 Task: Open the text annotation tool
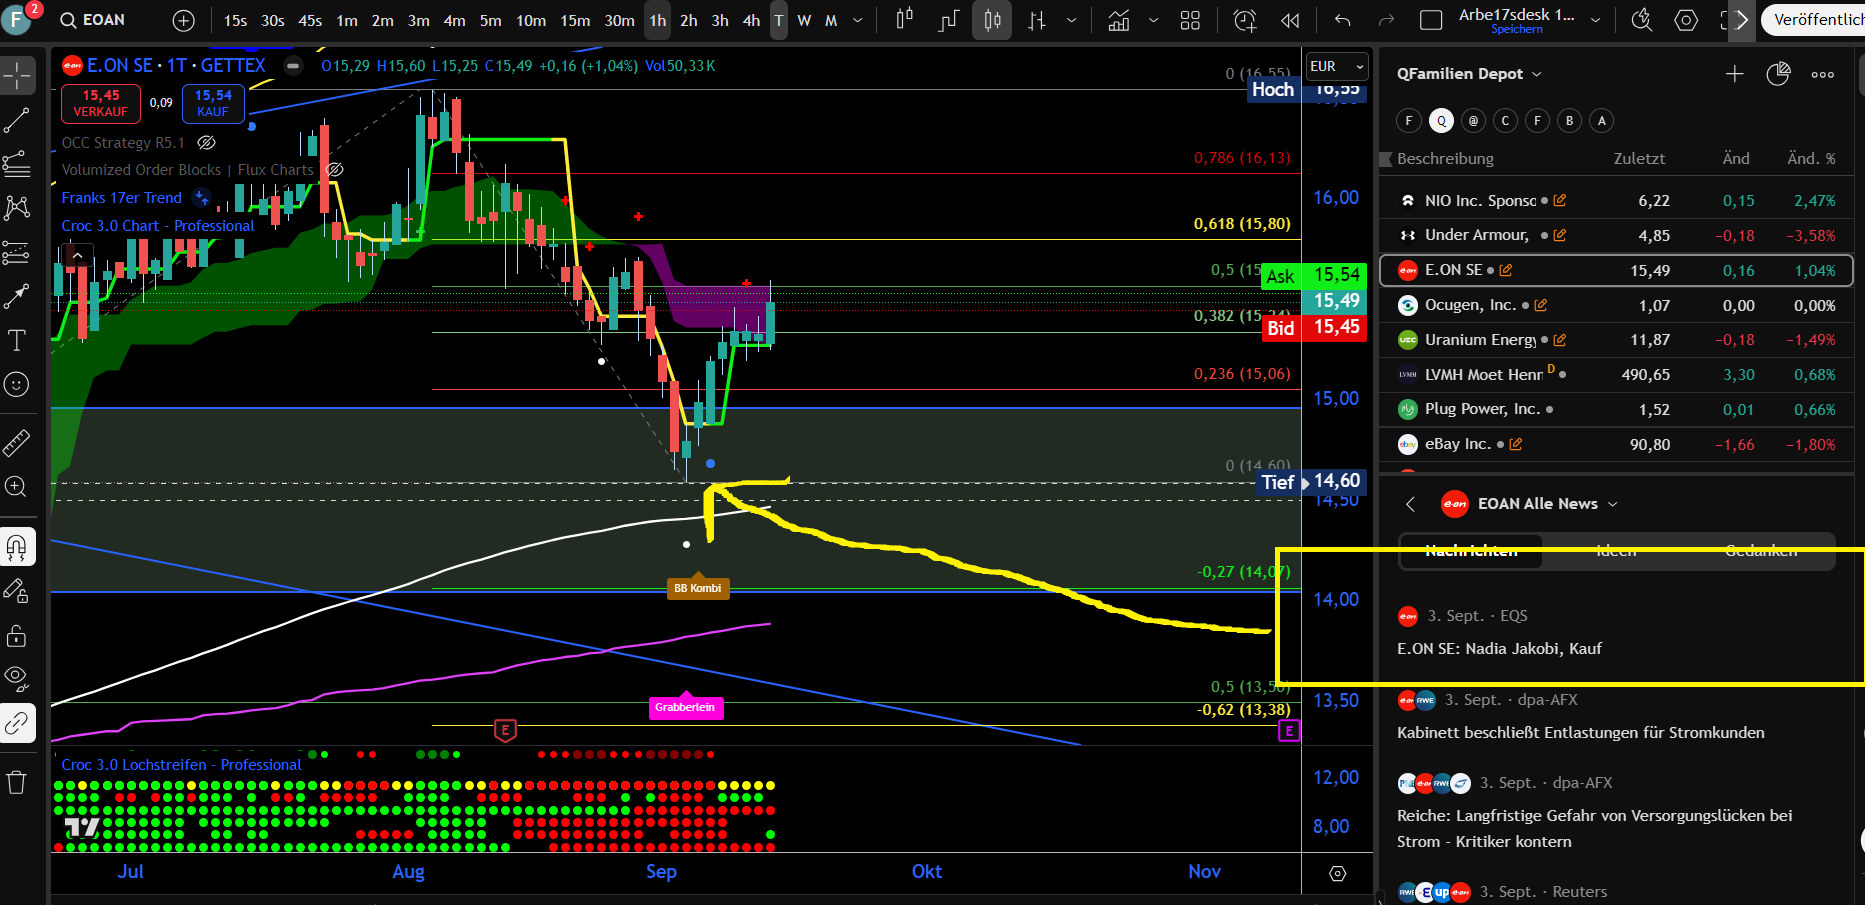click(x=17, y=341)
